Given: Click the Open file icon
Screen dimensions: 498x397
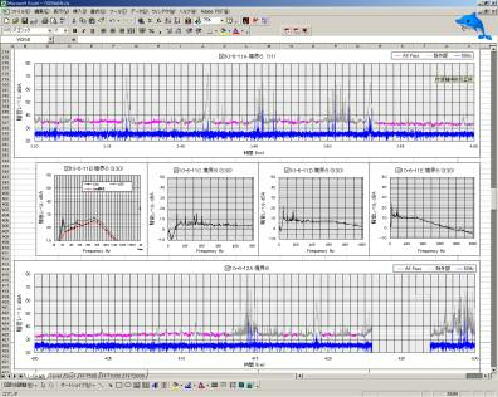Looking at the screenshot, I should tap(15, 21).
